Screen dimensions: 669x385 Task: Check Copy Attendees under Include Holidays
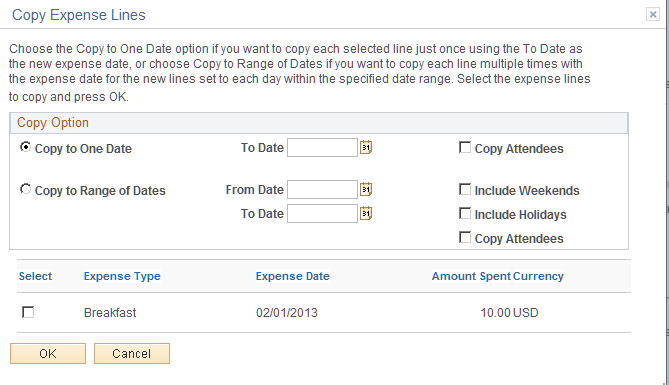[465, 237]
